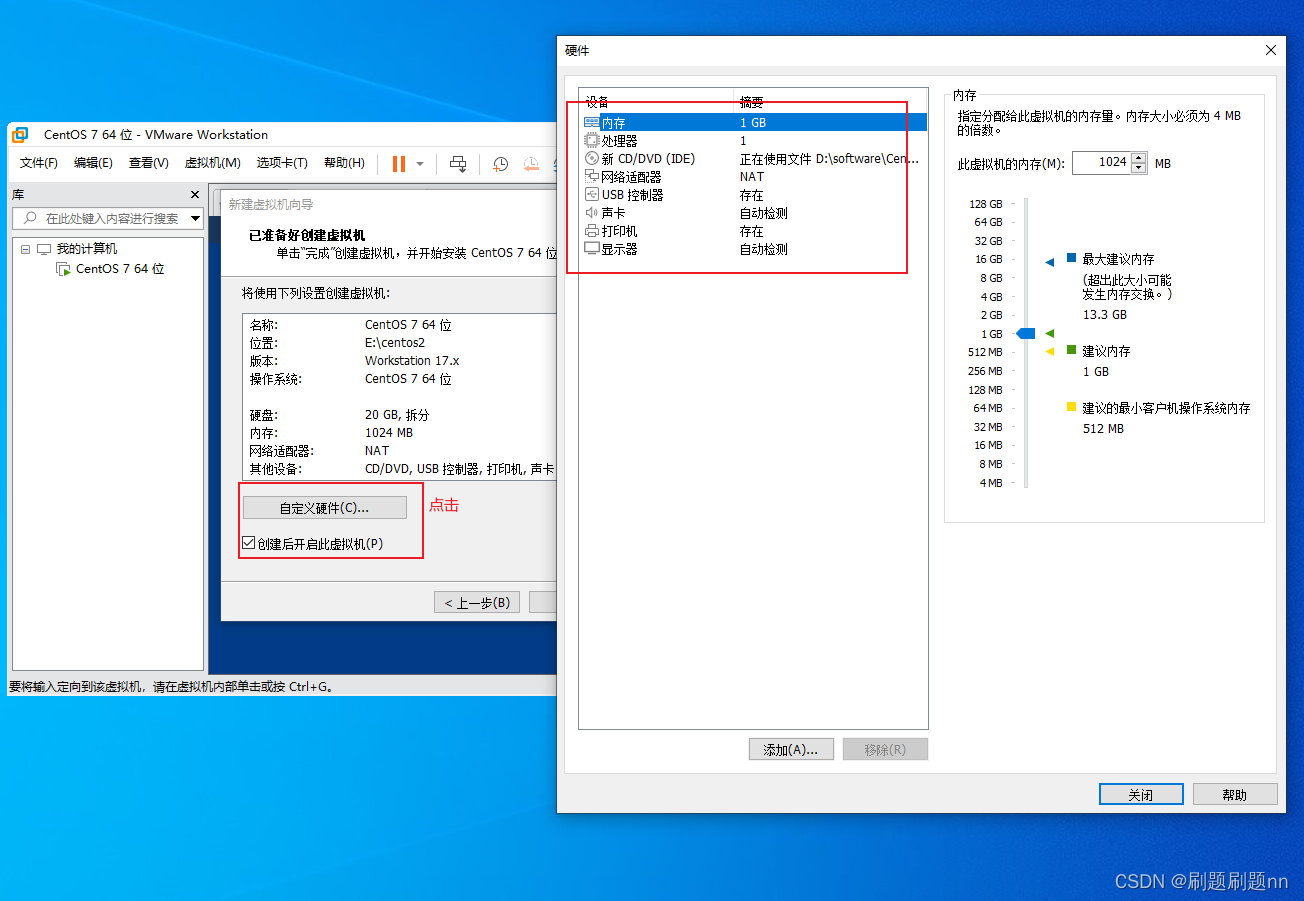Click the 自定义硬件(C)... button
1304x901 pixels.
pos(325,508)
